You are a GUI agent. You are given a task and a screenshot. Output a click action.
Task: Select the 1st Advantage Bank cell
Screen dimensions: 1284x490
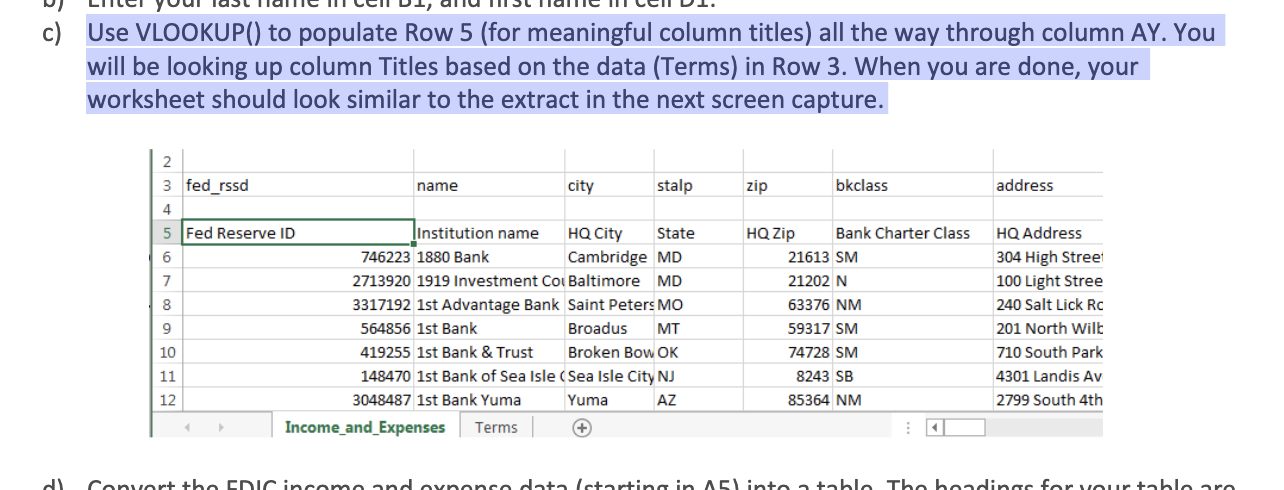pyautogui.click(x=489, y=305)
